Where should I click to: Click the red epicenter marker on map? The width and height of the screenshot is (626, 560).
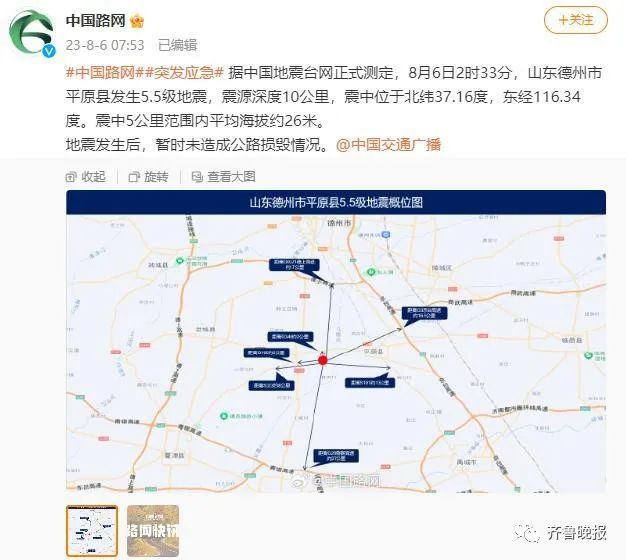(323, 360)
